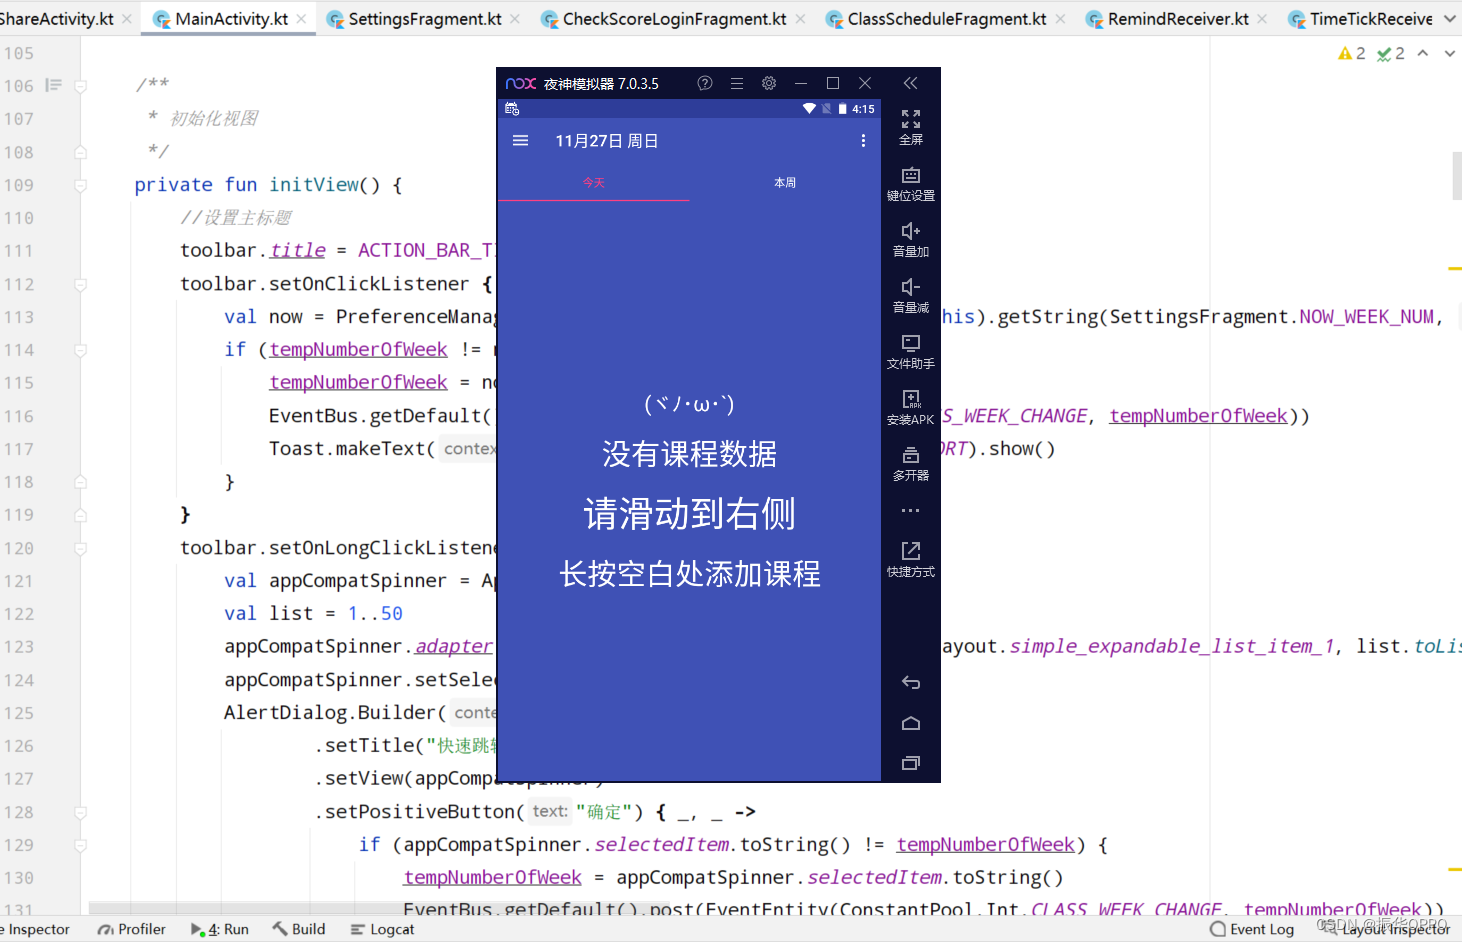The height and width of the screenshot is (942, 1462).
Task: Click the editor vertical scrollbar thumb
Action: (x=1457, y=176)
